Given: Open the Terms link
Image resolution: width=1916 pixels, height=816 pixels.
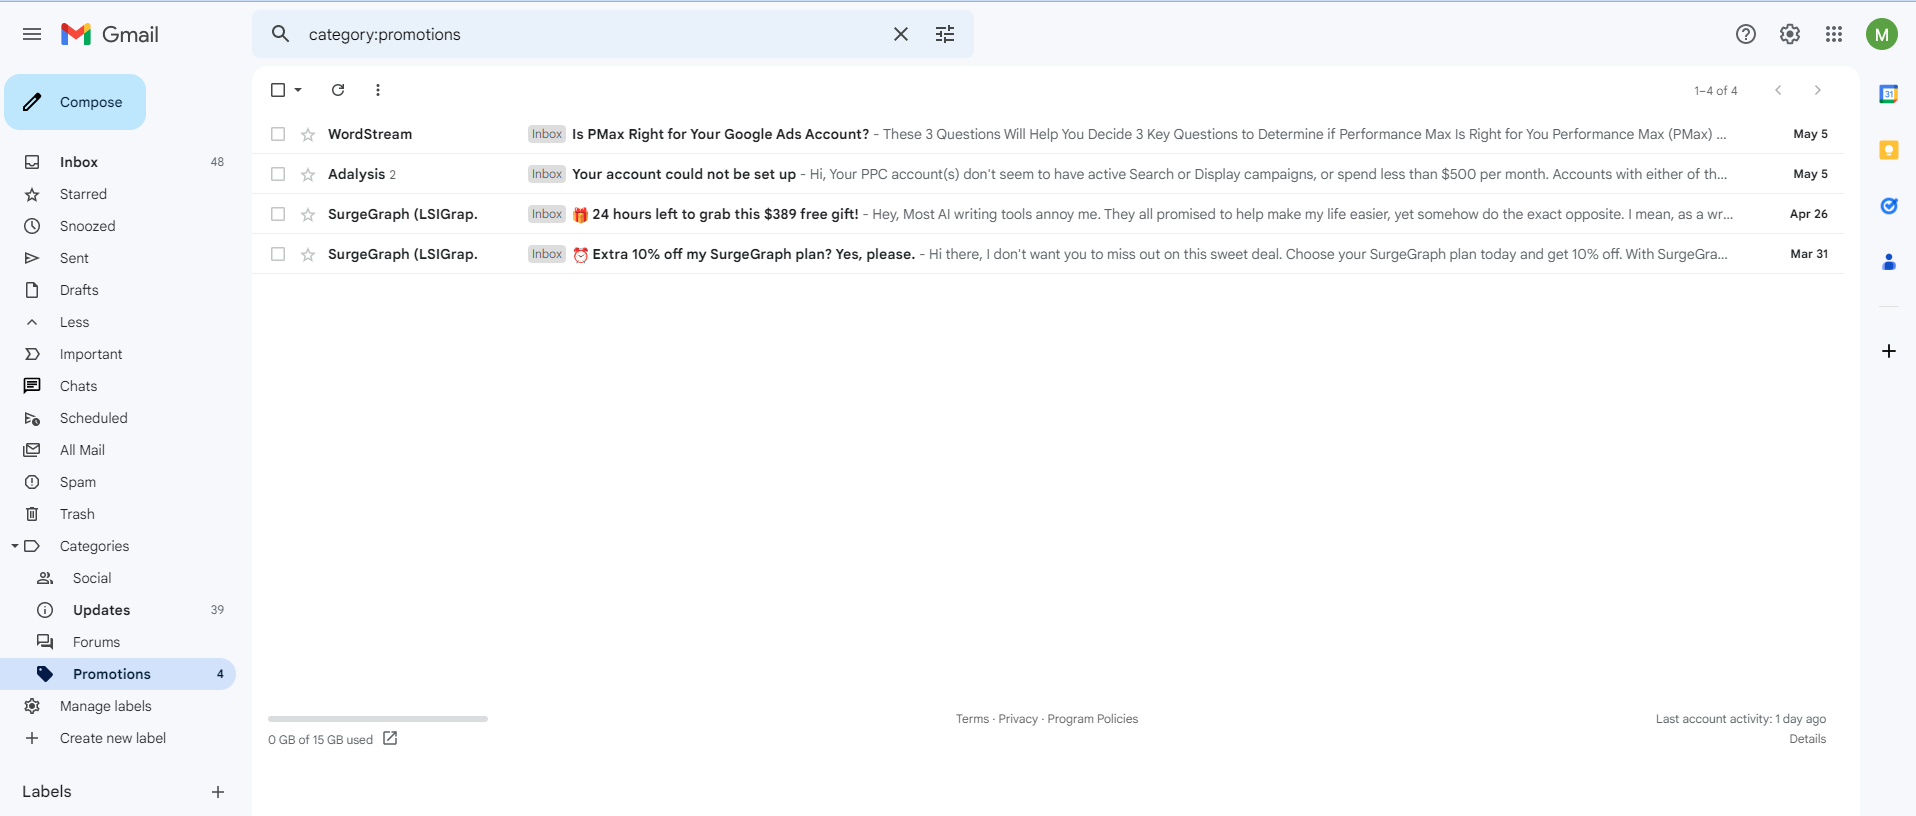Looking at the screenshot, I should 972,719.
